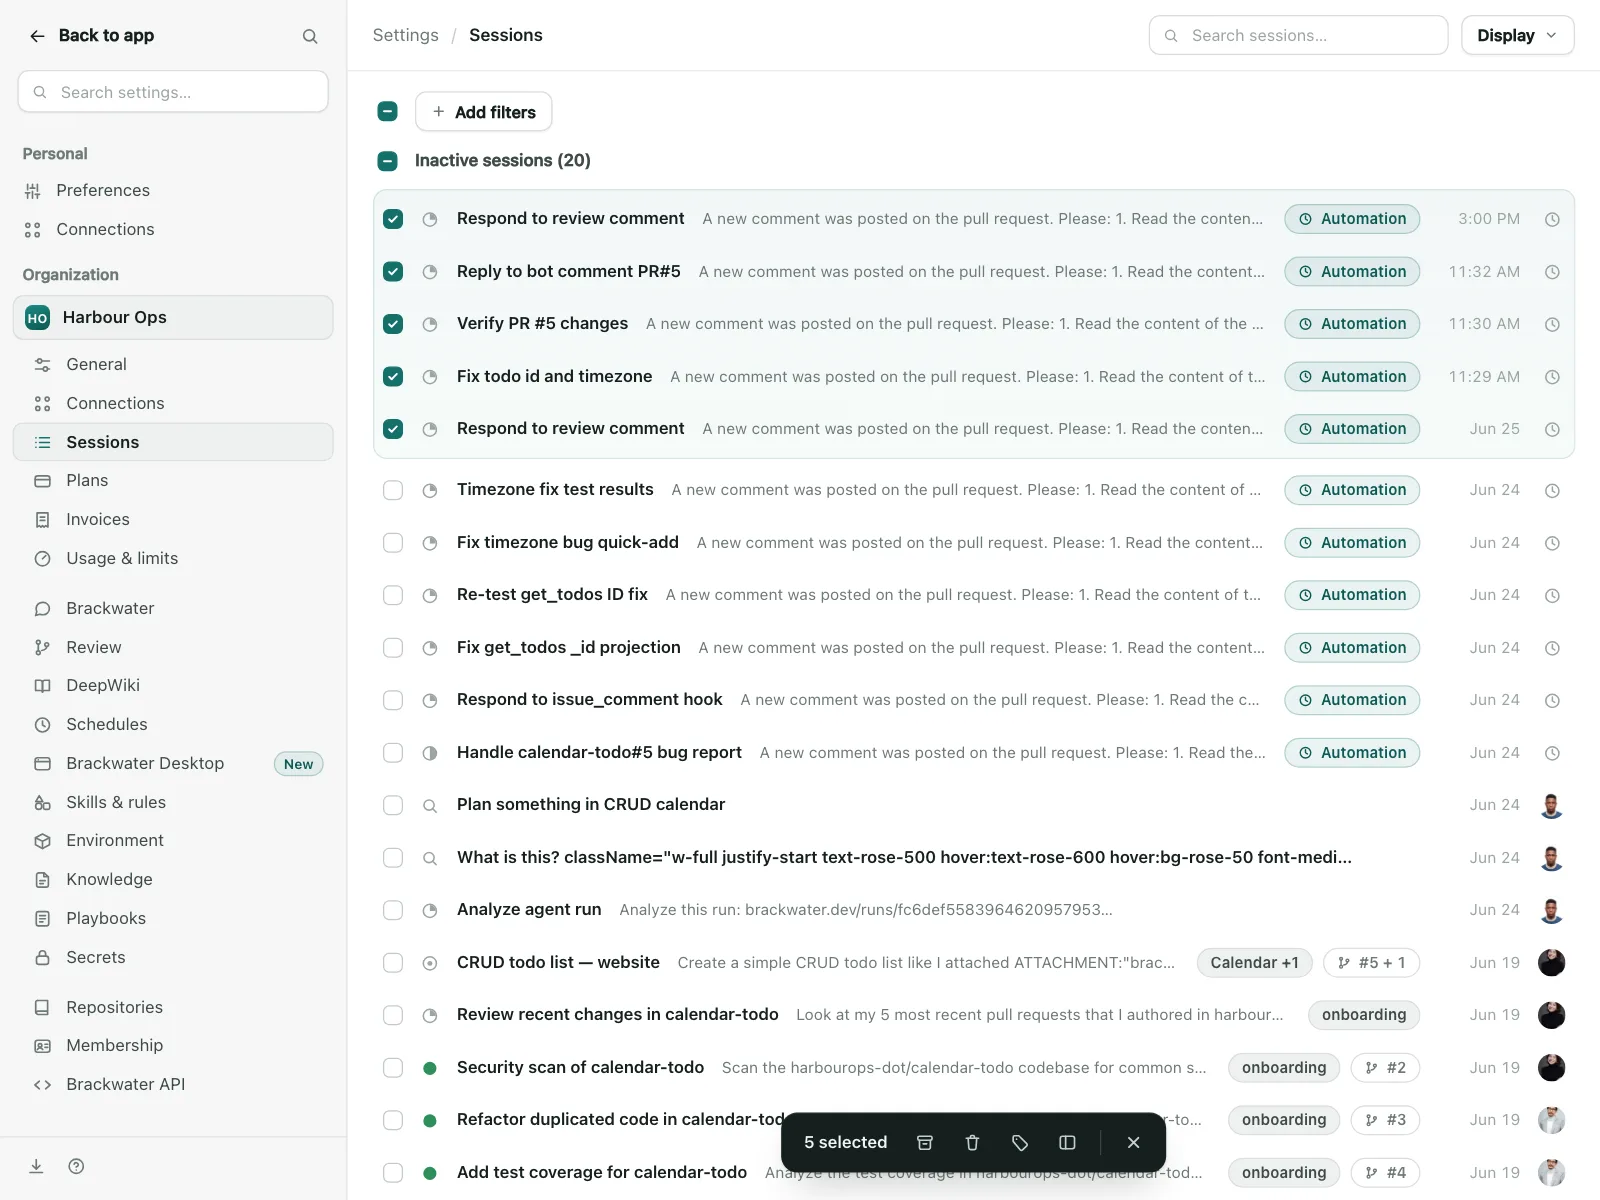1600x1200 pixels.
Task: Click avatar on Refactor duplicated code row
Action: [x=1552, y=1120]
